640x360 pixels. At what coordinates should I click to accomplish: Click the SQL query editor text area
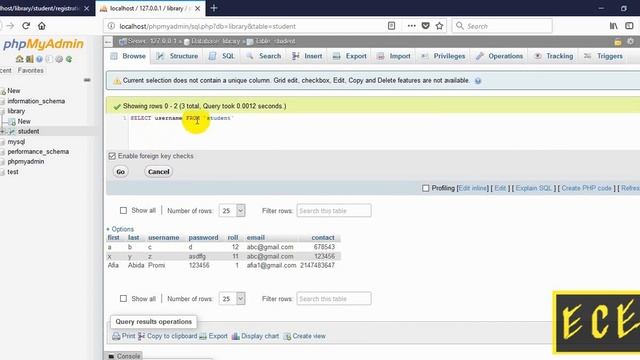384,131
